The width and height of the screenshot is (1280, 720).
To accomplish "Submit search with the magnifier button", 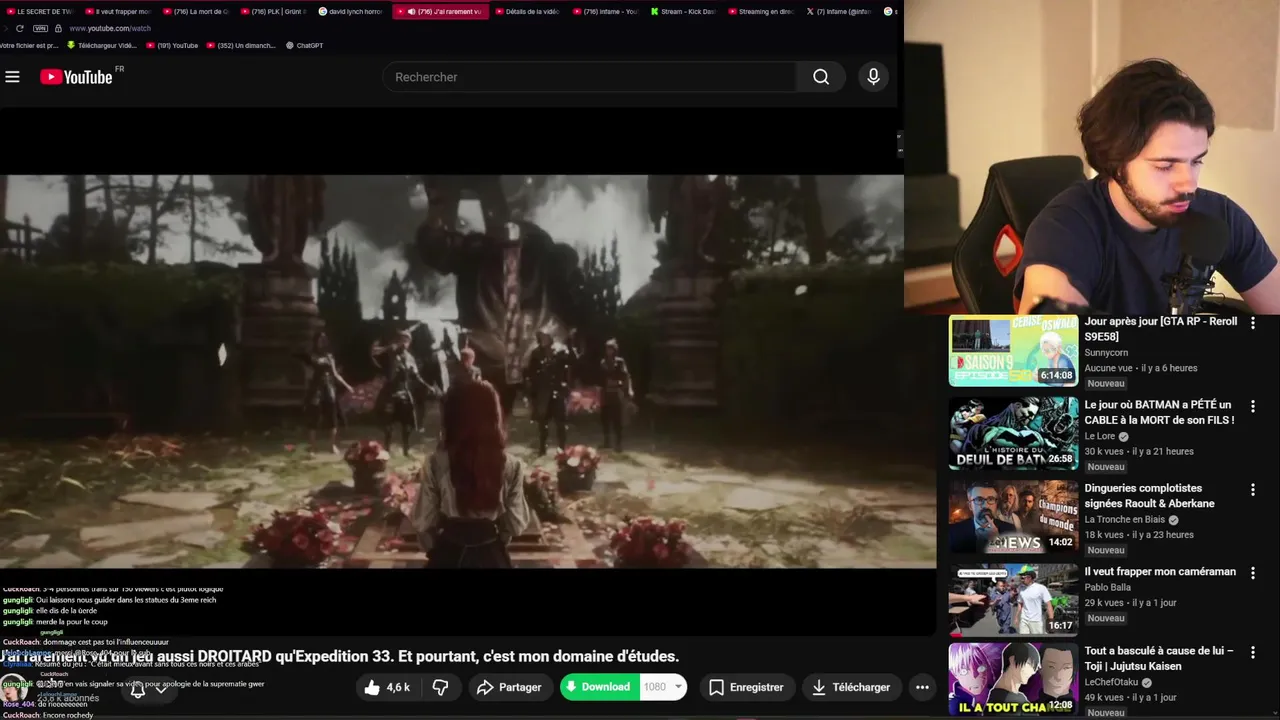I will 821,77.
